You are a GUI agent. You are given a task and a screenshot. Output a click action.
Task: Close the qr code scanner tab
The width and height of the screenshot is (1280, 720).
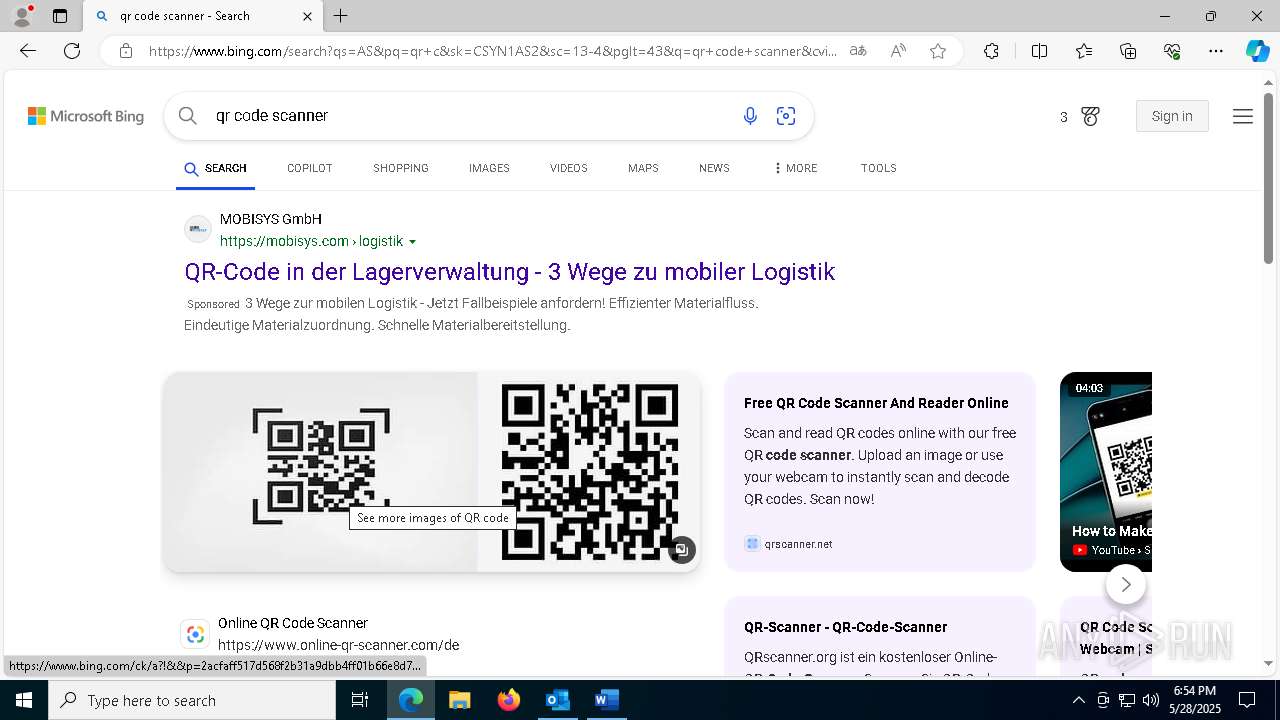[x=307, y=16]
